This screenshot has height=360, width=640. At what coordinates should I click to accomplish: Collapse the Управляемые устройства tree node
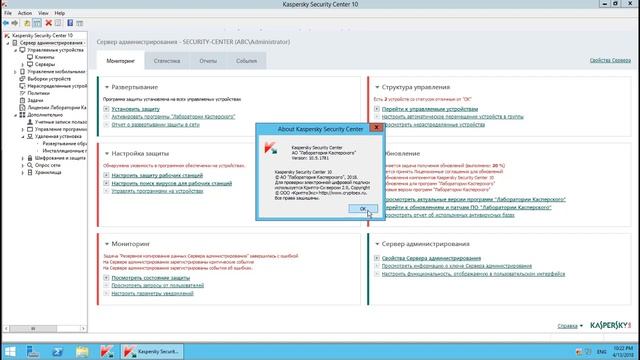[16, 50]
